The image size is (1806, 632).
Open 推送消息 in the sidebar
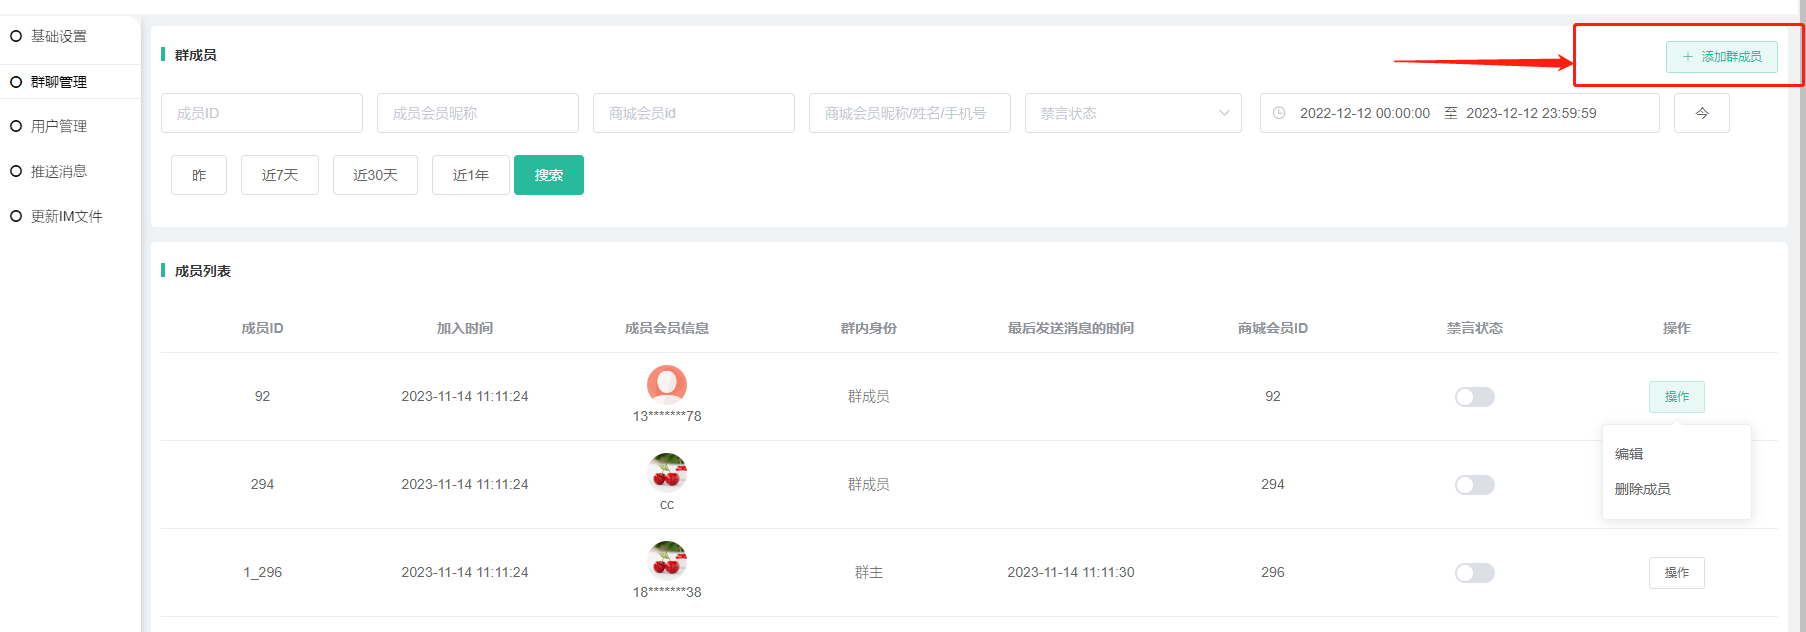(x=58, y=171)
